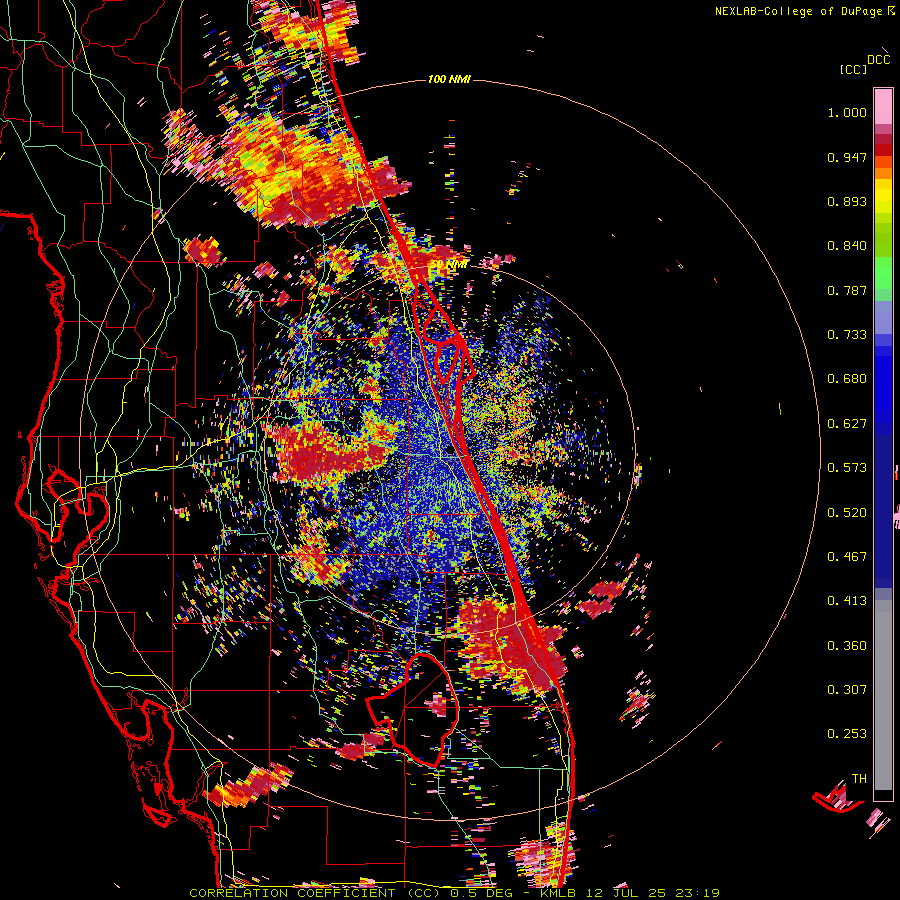Select the 0.947 scale value
Viewport: 900px width, 900px height.
847,157
